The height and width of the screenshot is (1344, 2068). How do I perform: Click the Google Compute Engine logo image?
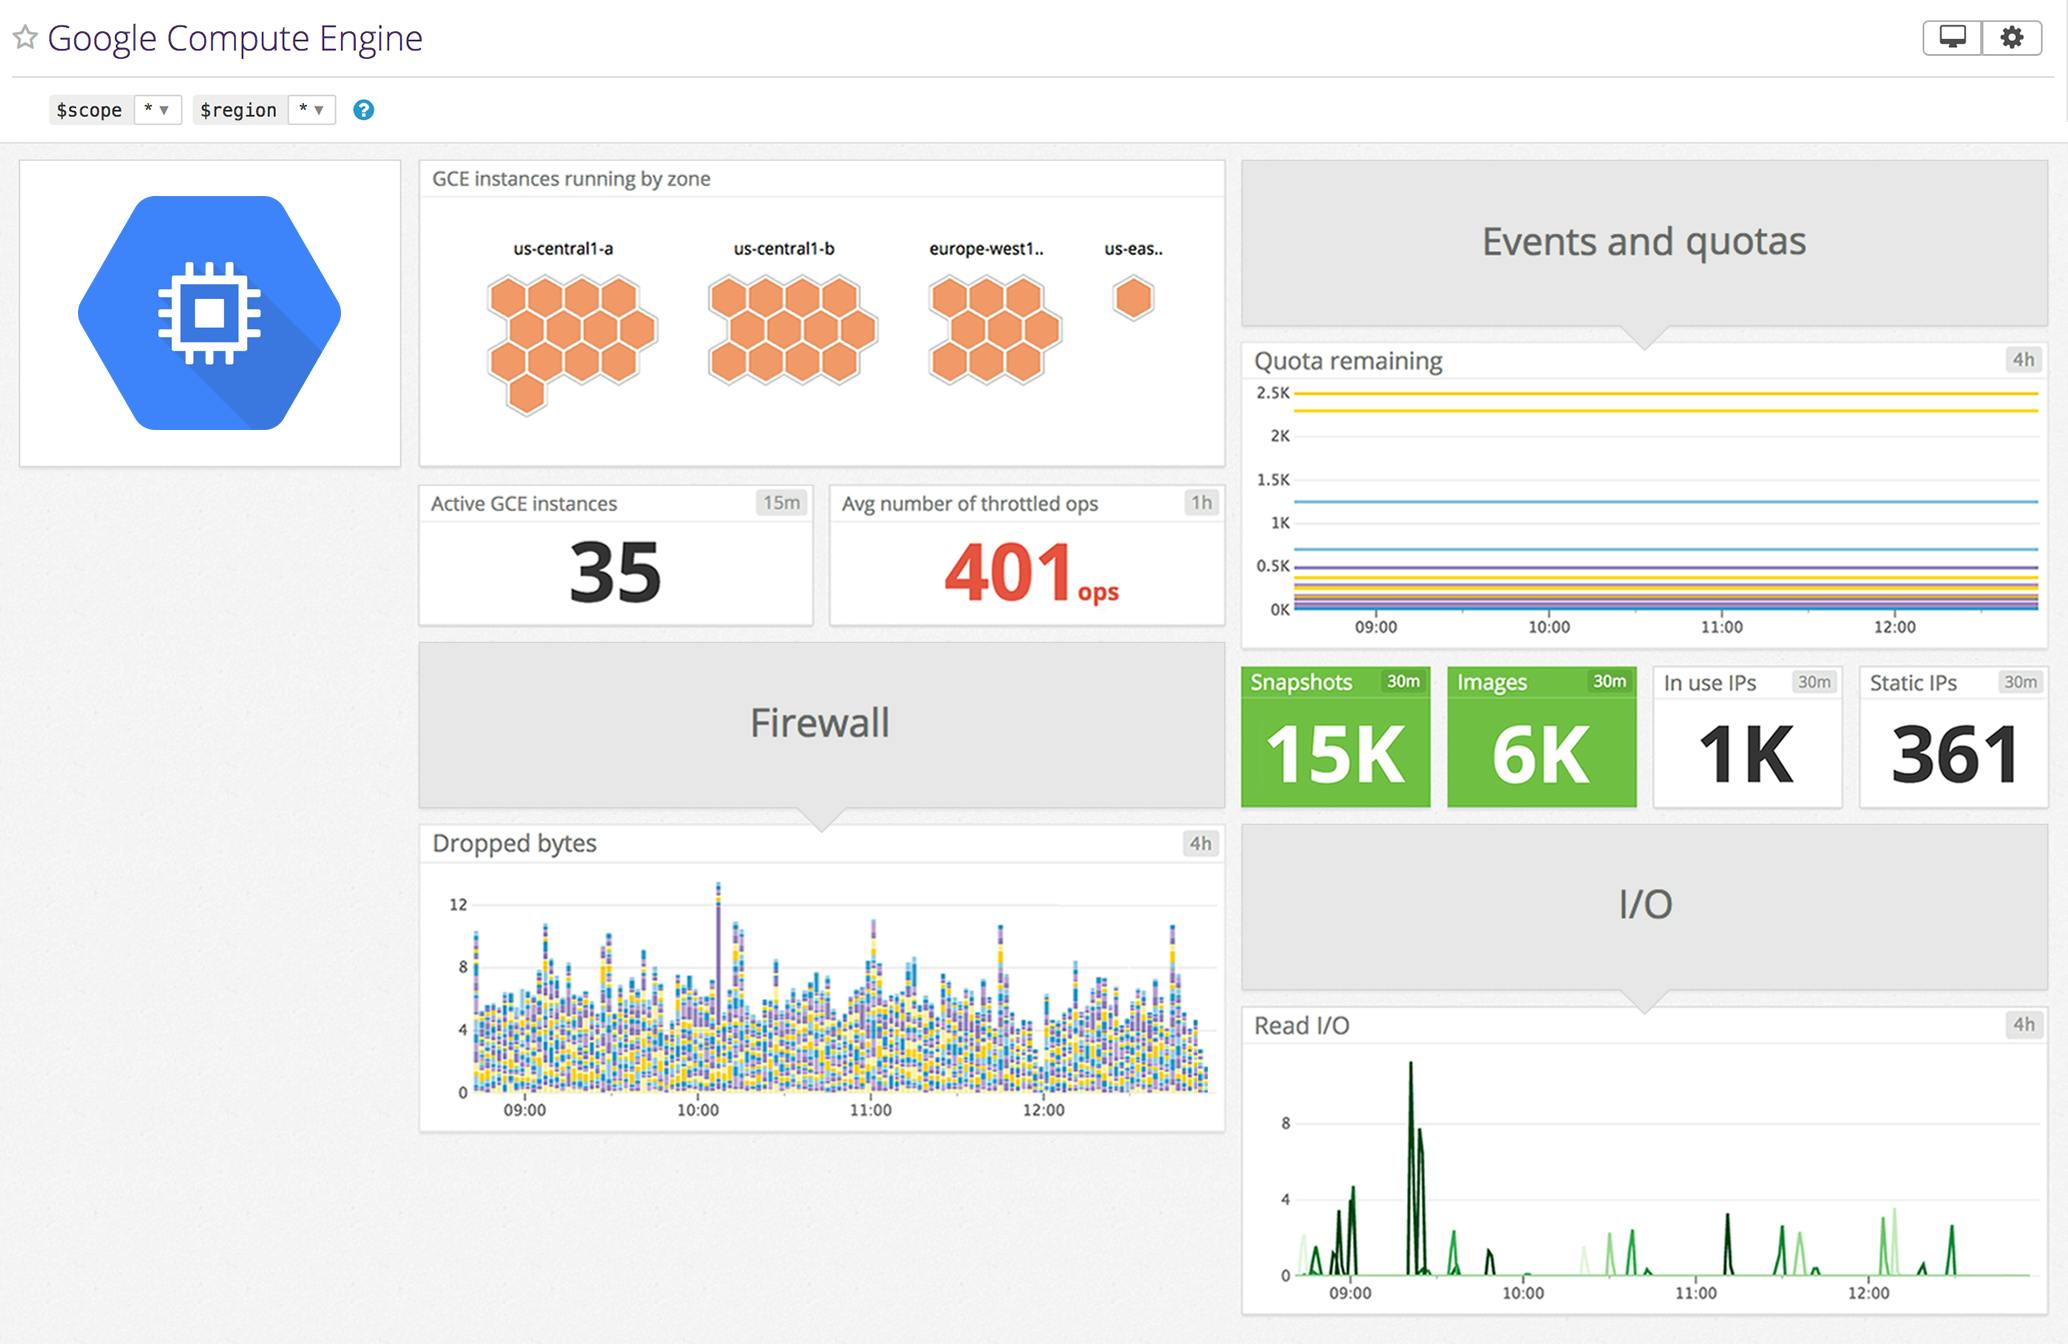[x=210, y=313]
